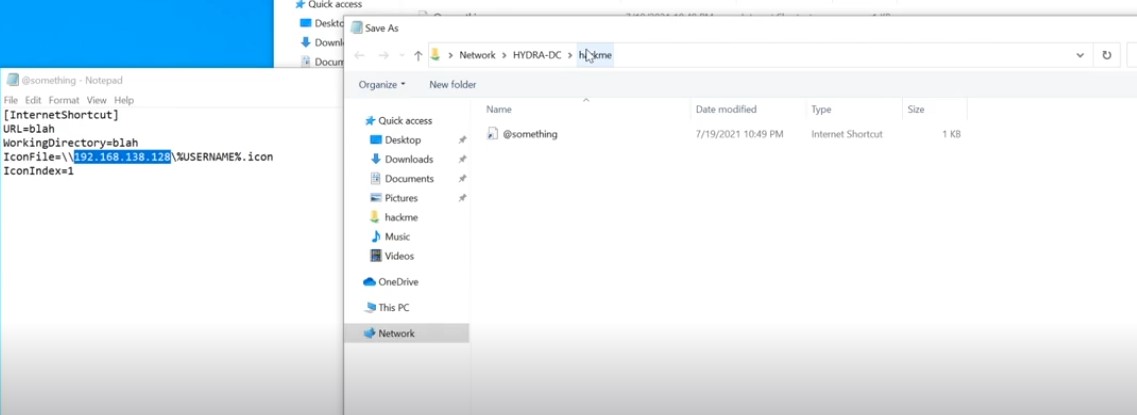Viewport: 1137px width, 415px height.
Task: Click date 7/19/2021 10:49 PM
Action: tap(739, 134)
